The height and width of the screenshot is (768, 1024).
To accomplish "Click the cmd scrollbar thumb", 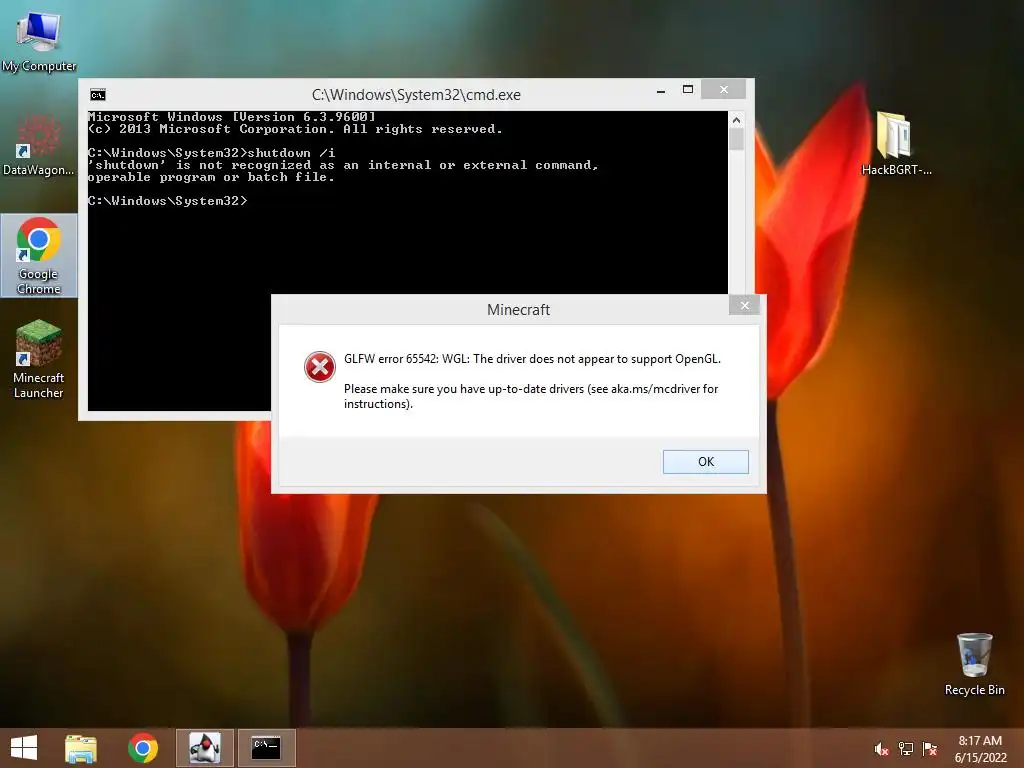I will pos(737,139).
